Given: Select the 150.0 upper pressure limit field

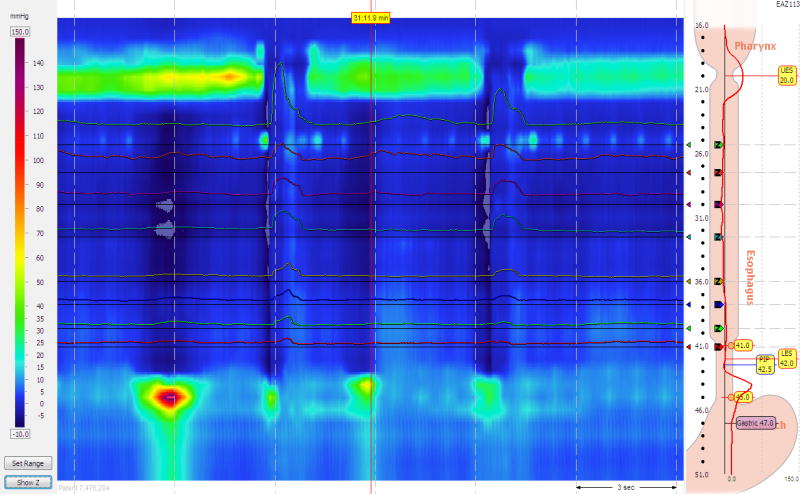Looking at the screenshot, I should (21, 32).
